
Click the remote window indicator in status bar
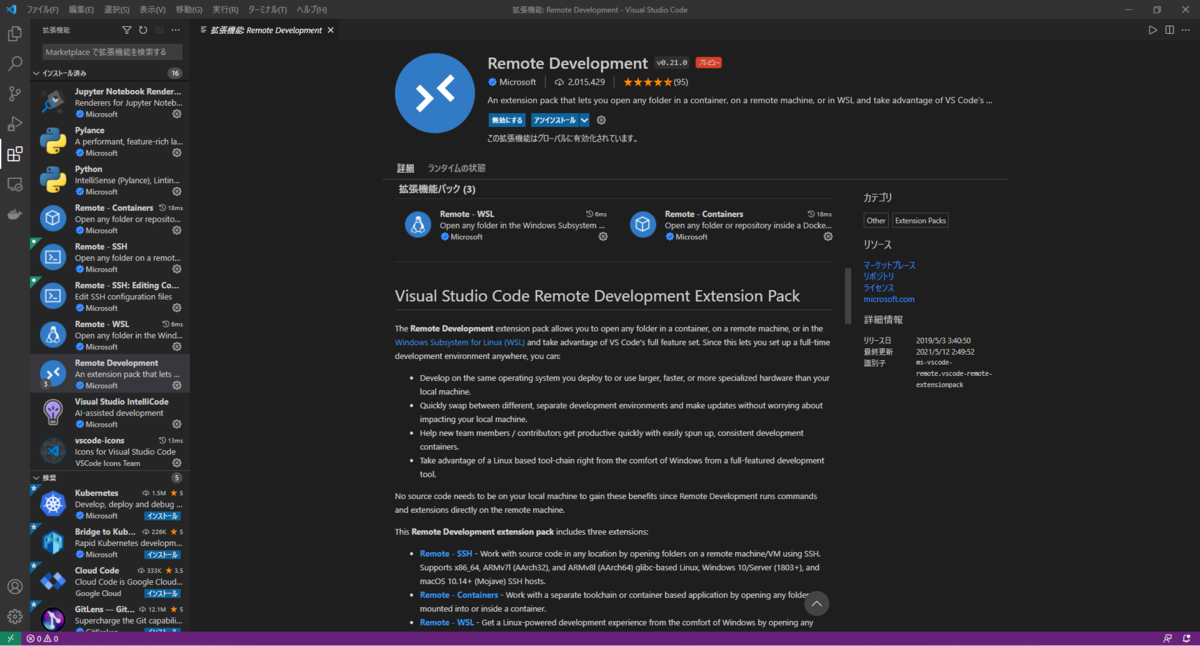[x=10, y=638]
